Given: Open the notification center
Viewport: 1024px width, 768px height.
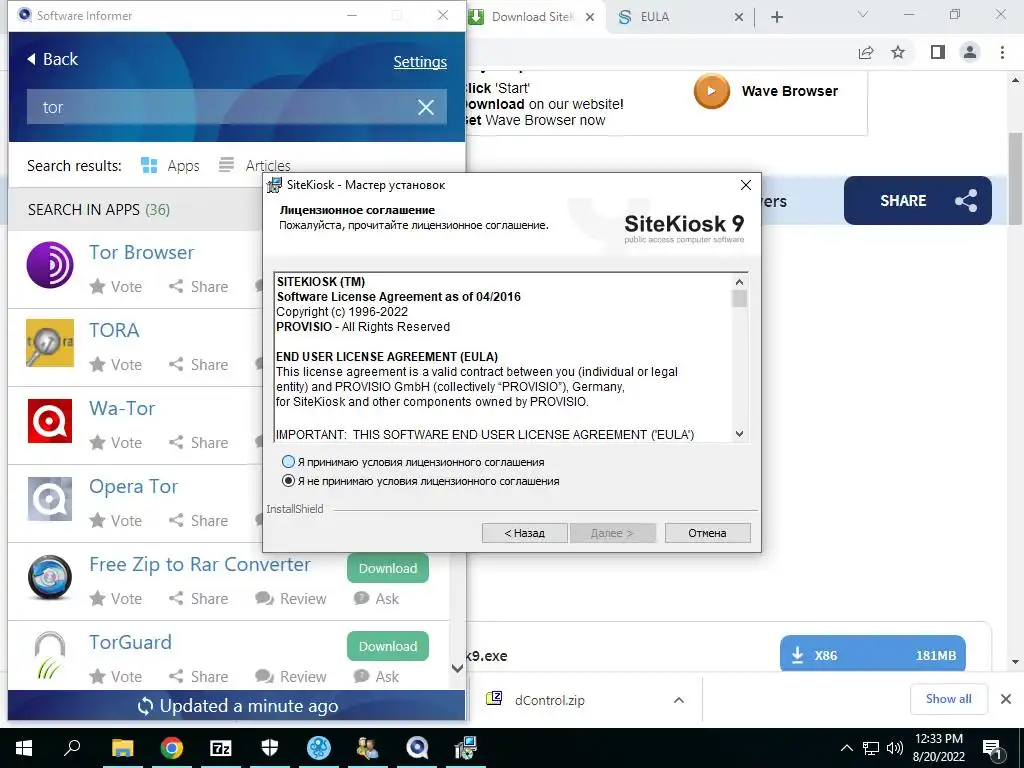Looking at the screenshot, I should tap(993, 748).
